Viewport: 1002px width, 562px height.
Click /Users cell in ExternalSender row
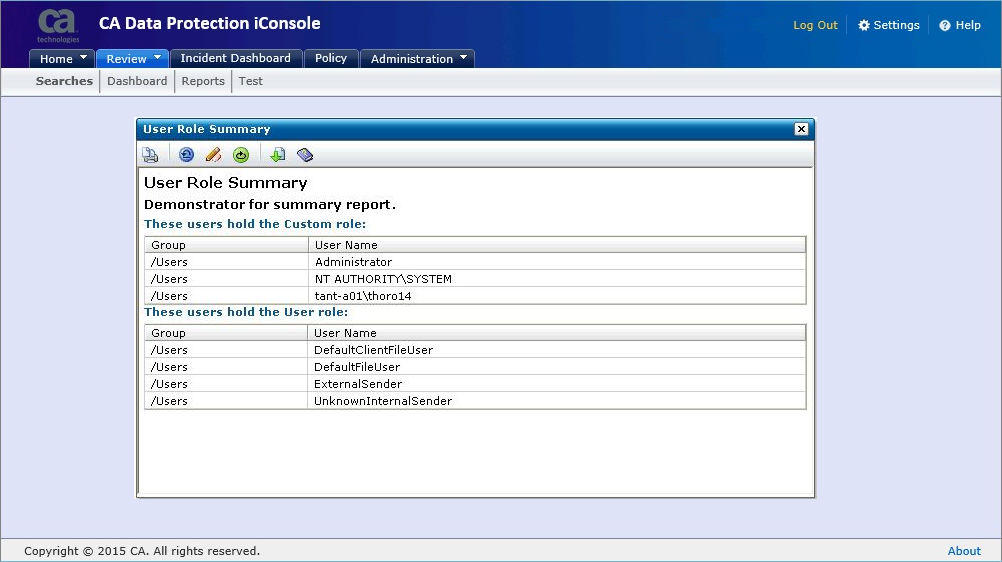coord(227,384)
